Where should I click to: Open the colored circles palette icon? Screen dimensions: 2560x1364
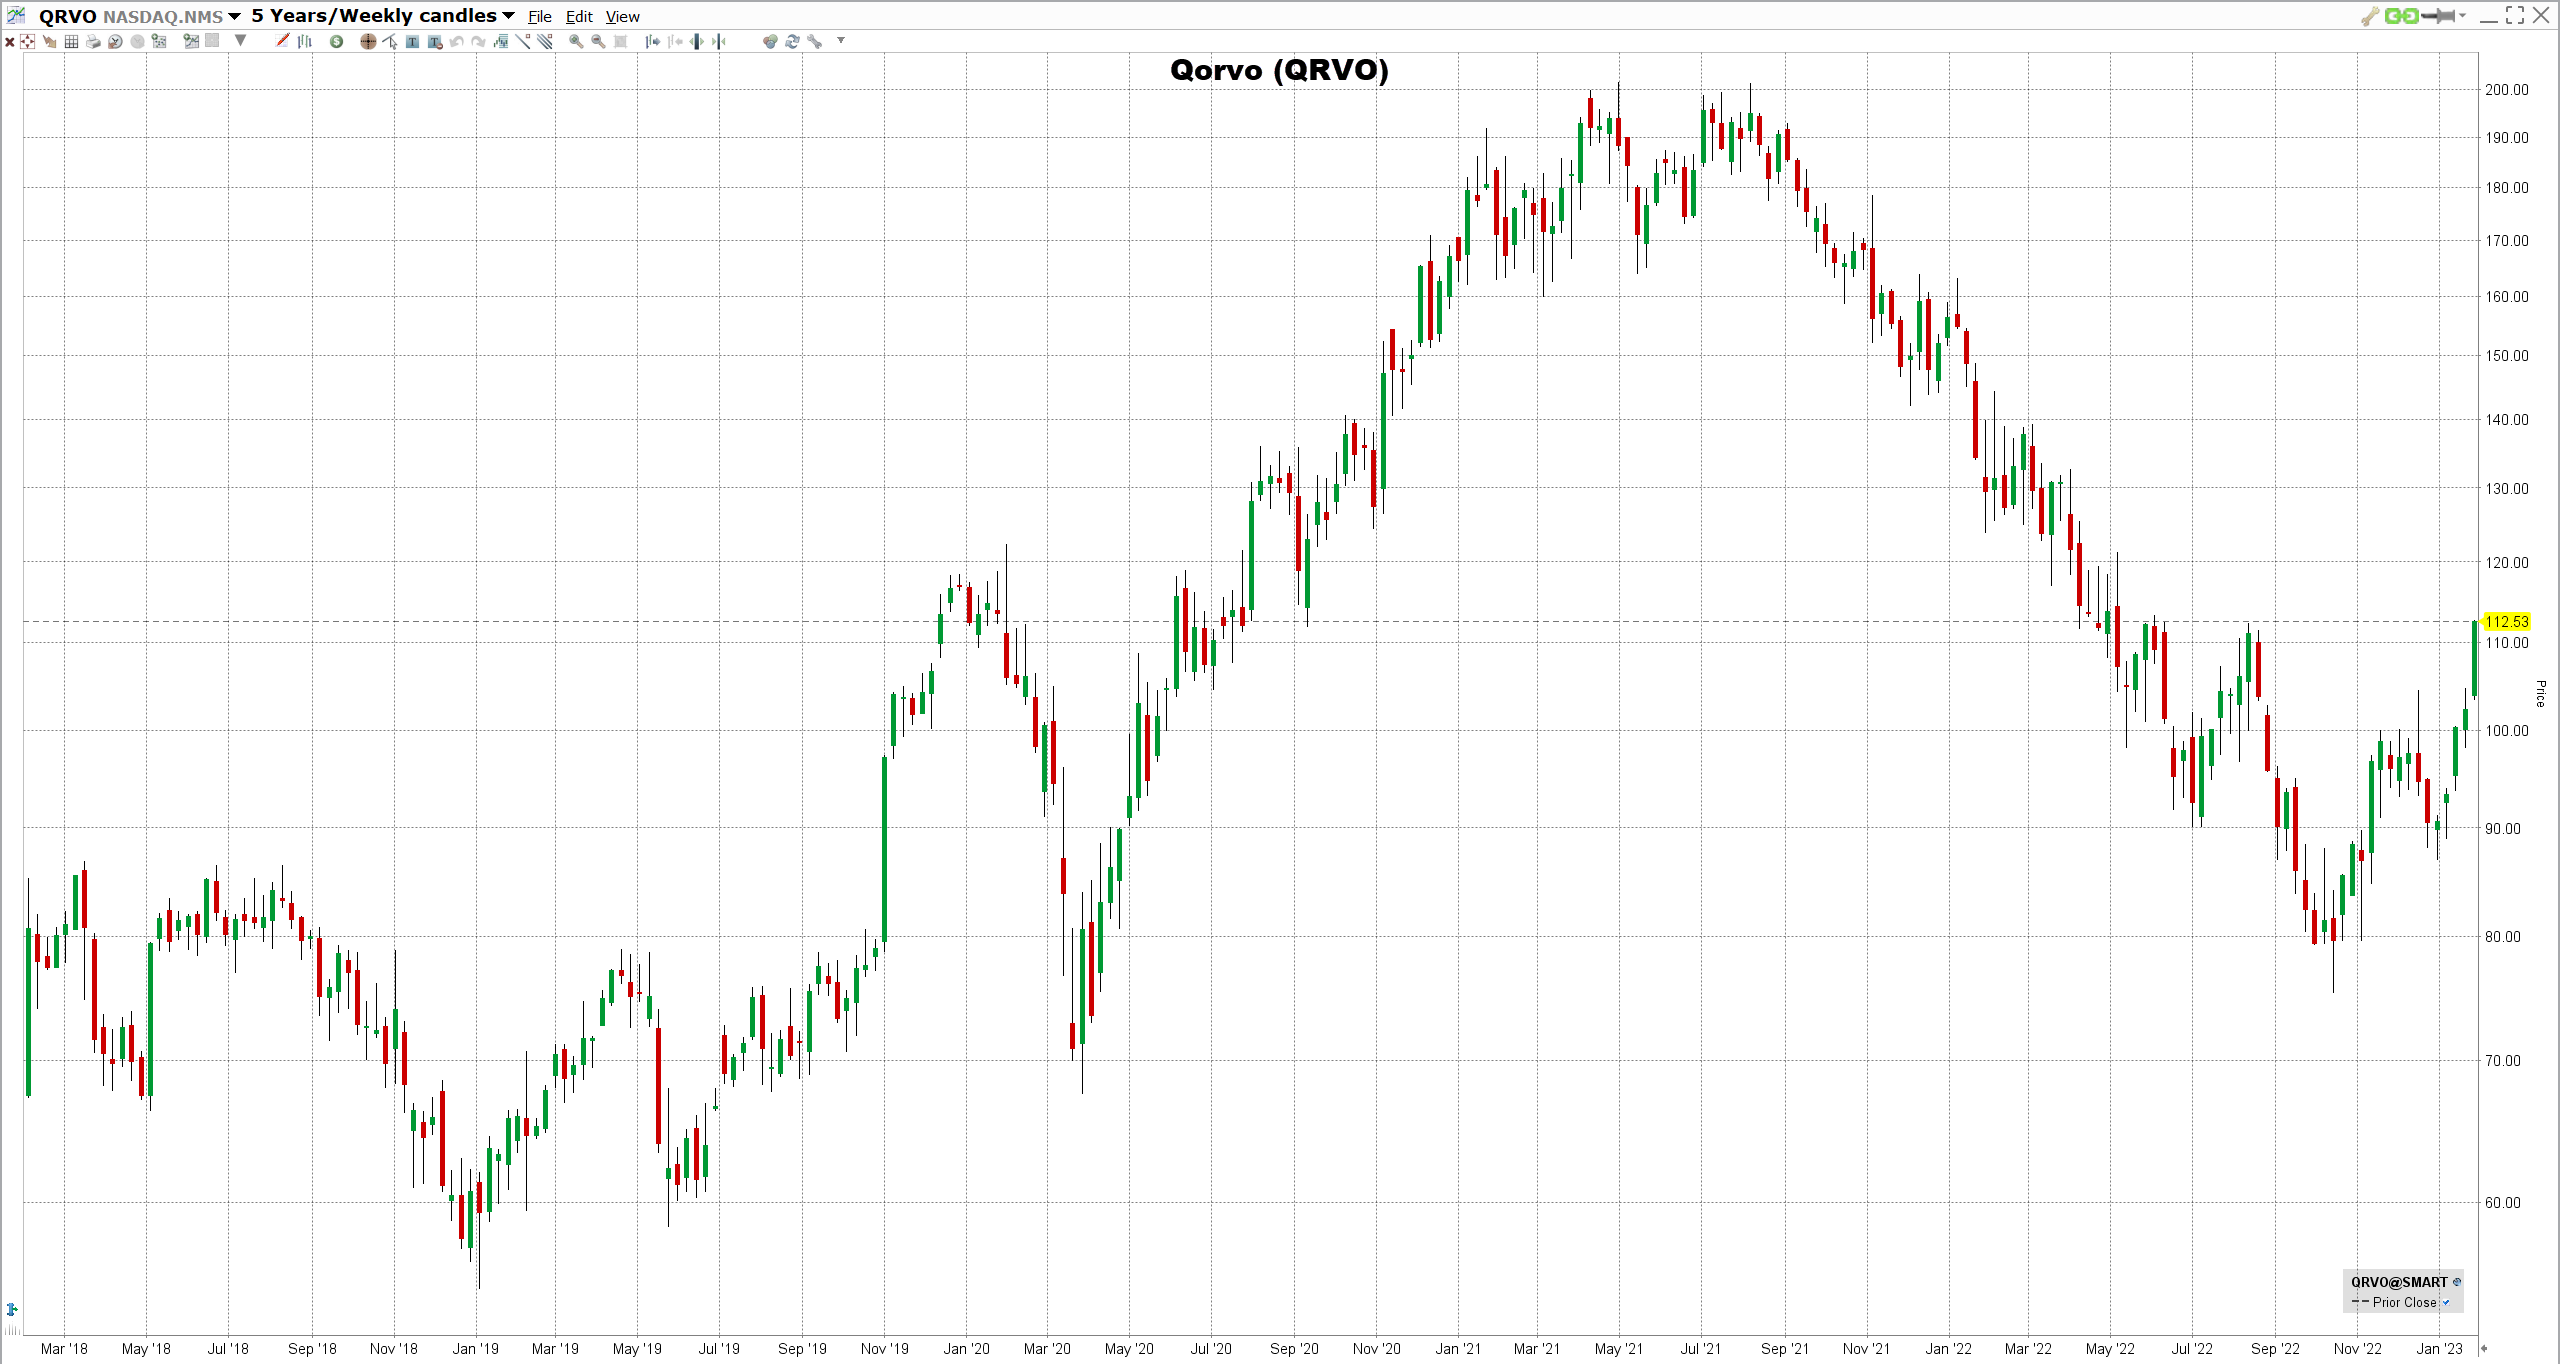coord(770,42)
